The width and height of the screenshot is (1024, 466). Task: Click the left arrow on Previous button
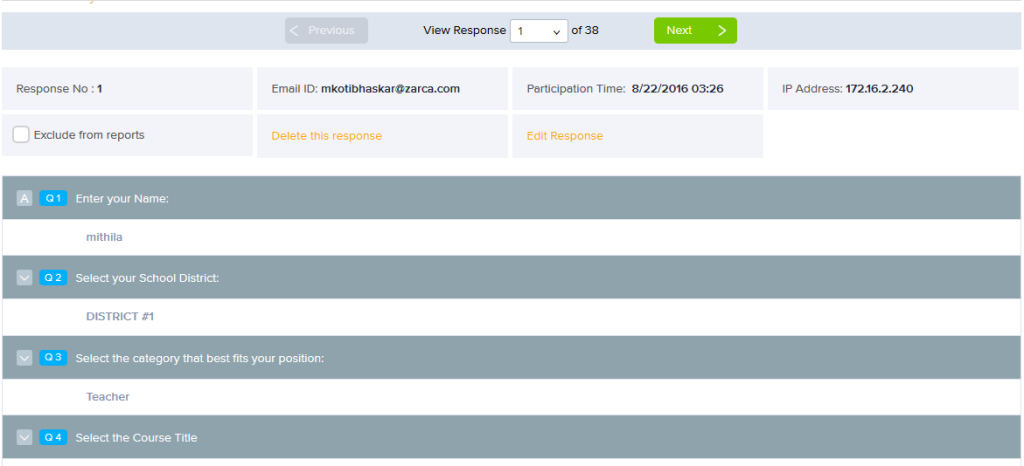[295, 31]
